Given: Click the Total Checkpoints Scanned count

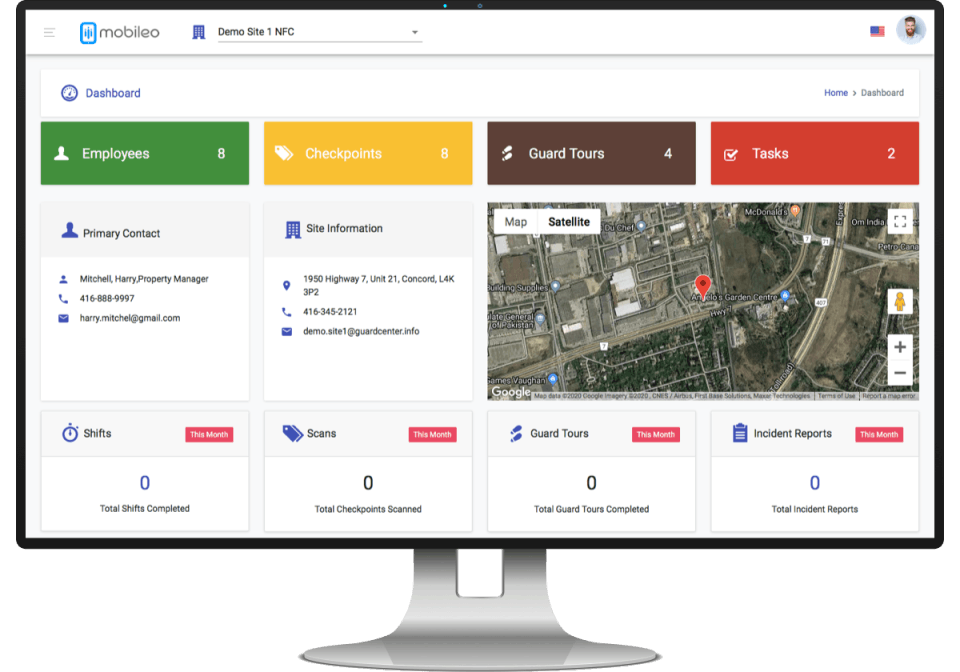Looking at the screenshot, I should [368, 483].
